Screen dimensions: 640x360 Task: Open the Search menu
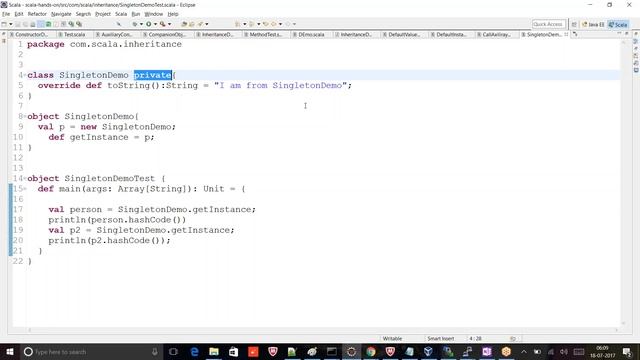pyautogui.click(x=83, y=14)
